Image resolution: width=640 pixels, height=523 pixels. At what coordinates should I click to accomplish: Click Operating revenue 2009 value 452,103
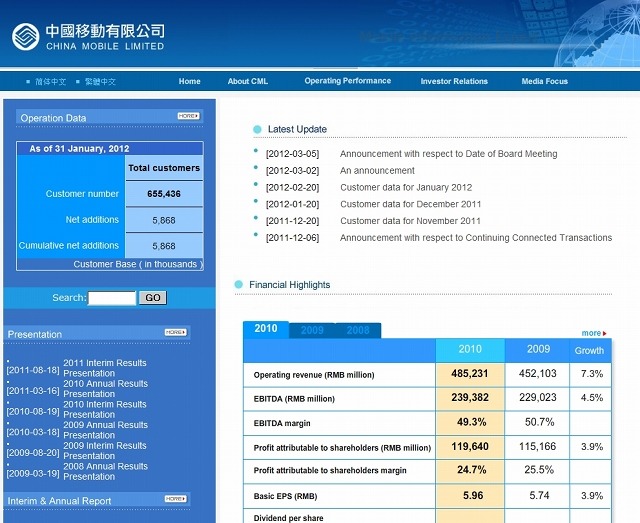coord(538,374)
